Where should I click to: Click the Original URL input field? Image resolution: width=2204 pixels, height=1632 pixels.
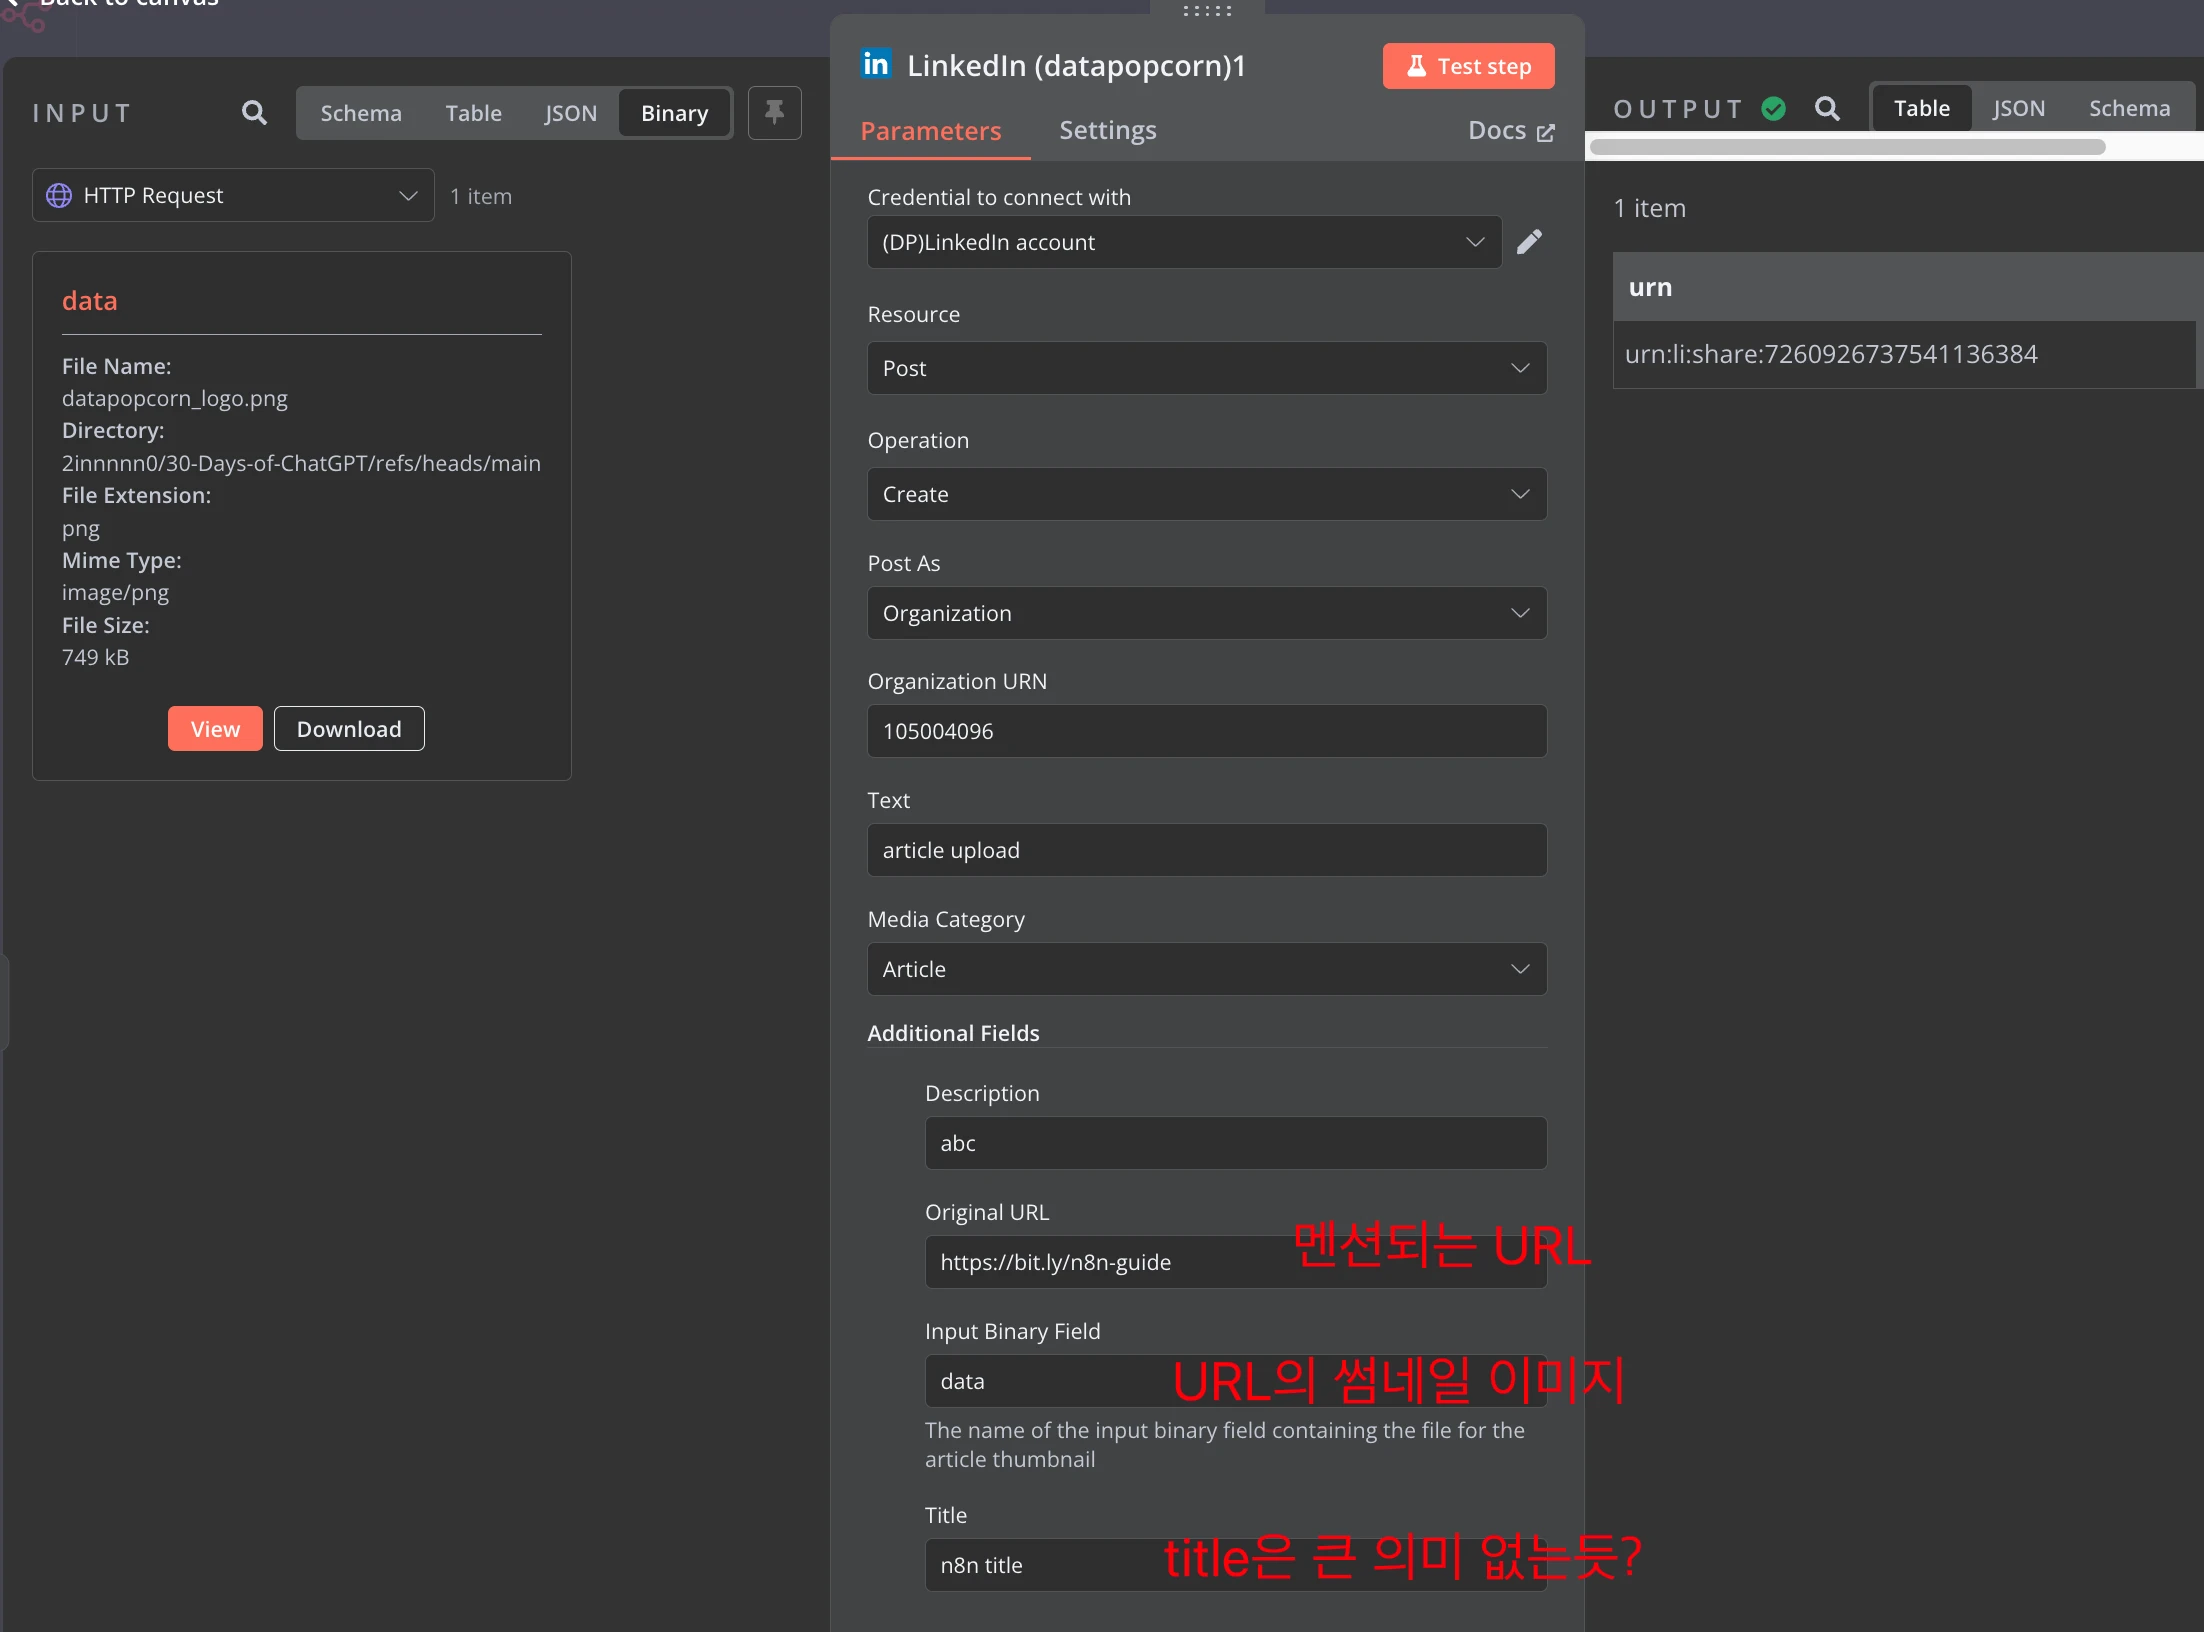[1235, 1262]
